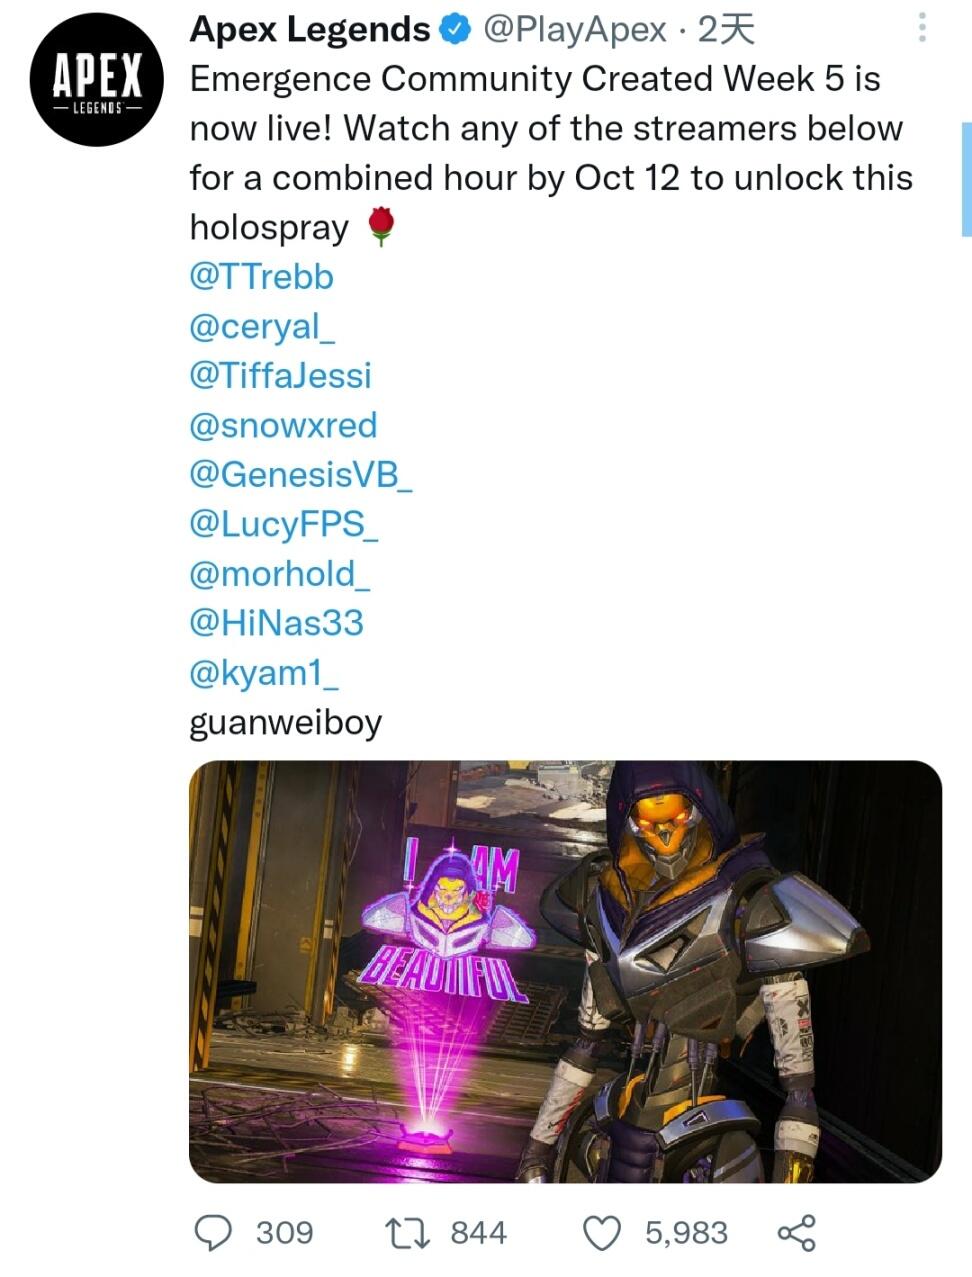Visit the @snowxred profile link
Screen dimensions: 972x1277
click(283, 425)
